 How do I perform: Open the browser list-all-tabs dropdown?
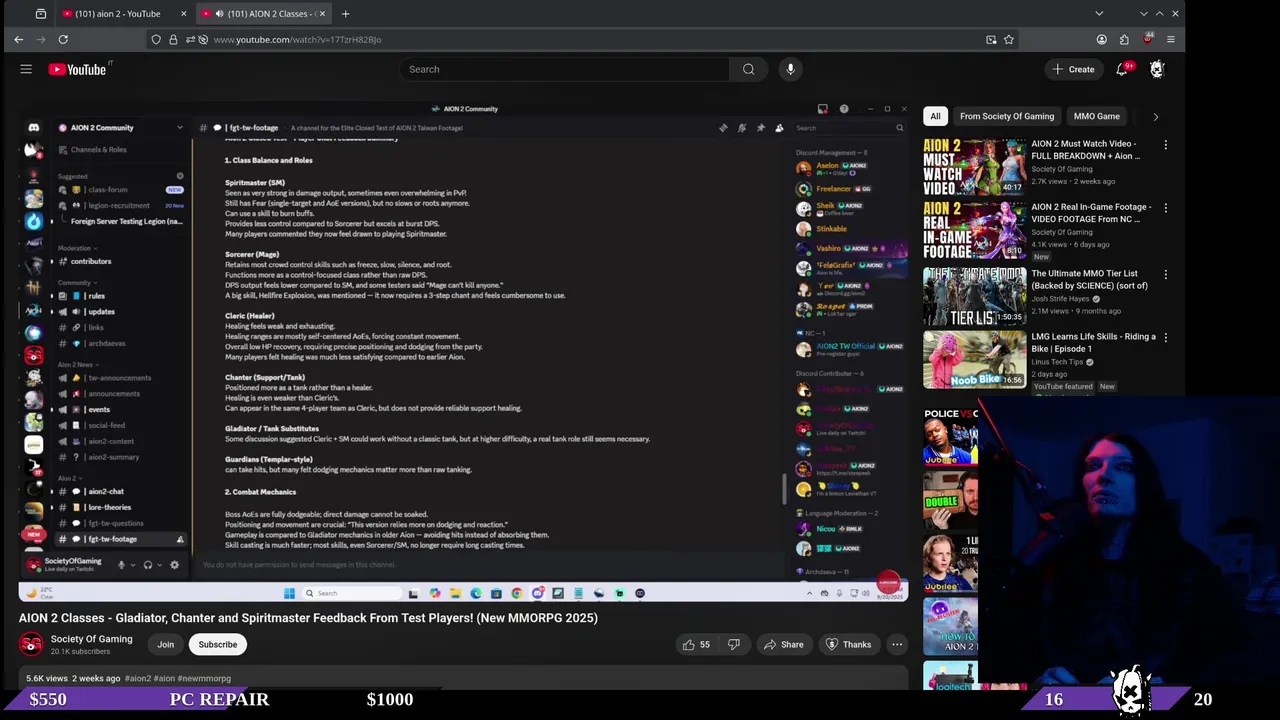pyautogui.click(x=1099, y=13)
